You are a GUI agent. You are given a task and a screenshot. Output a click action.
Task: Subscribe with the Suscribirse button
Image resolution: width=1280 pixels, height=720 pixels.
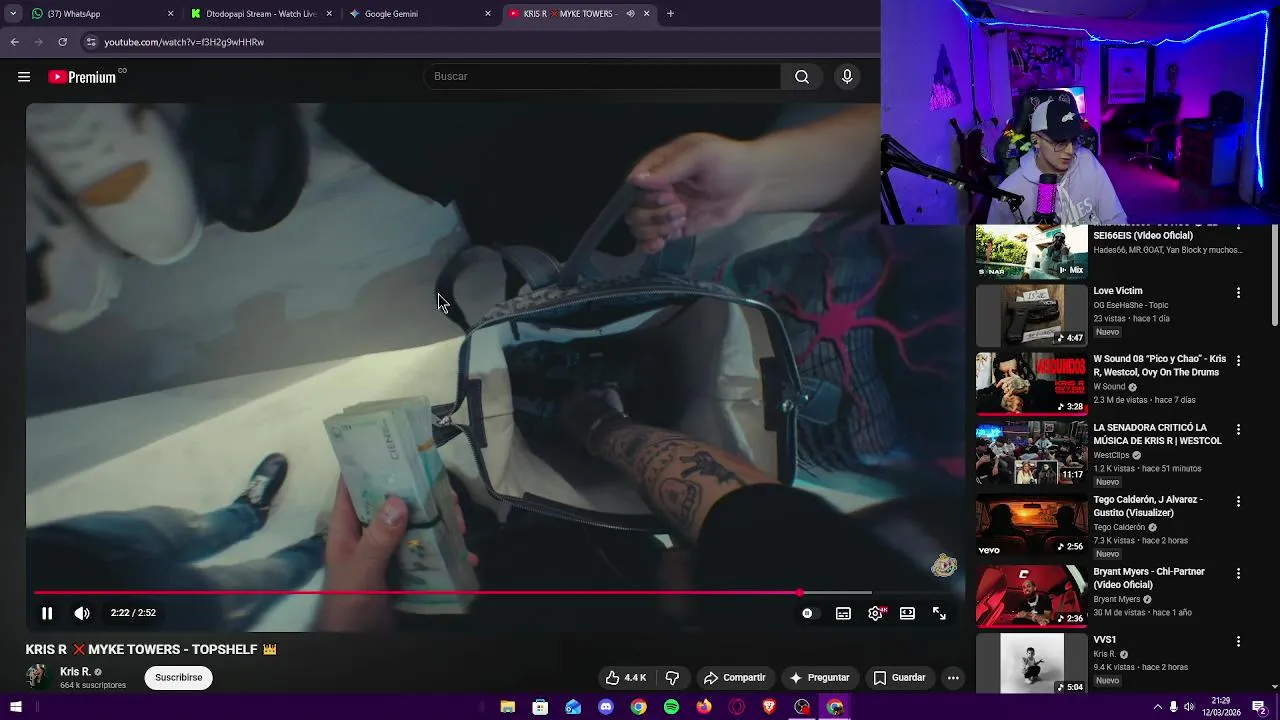point(178,677)
